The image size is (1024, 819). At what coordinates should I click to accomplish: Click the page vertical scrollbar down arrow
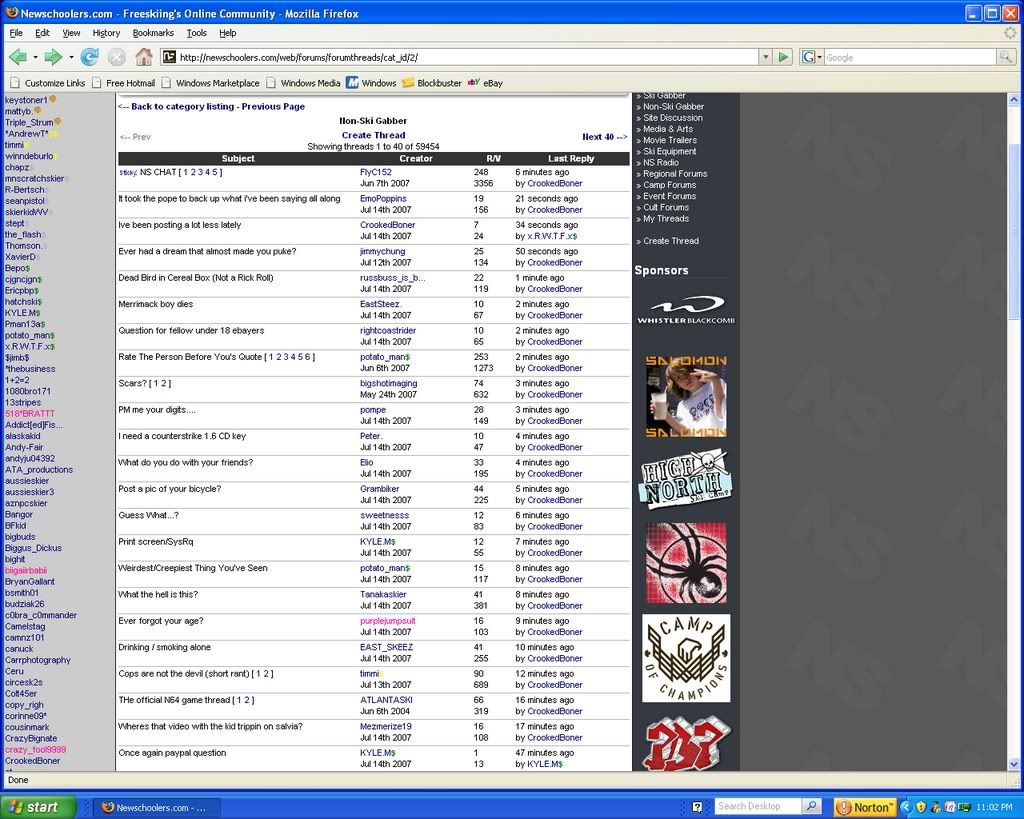click(x=1015, y=764)
